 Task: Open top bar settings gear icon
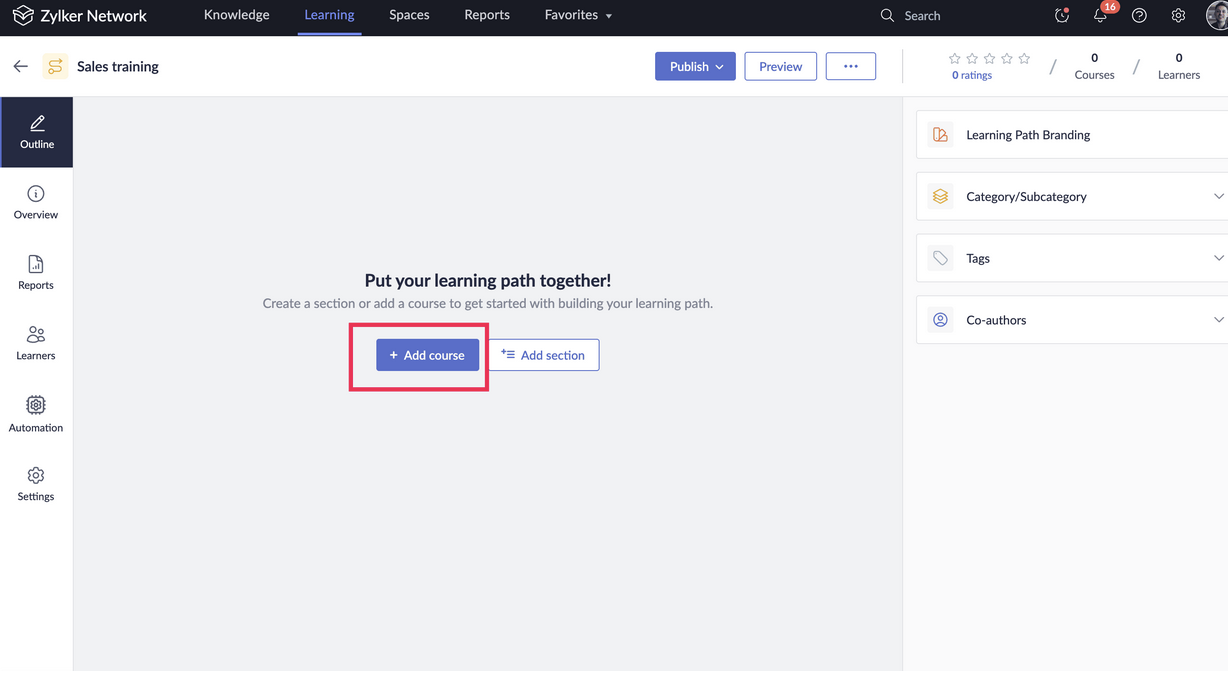[x=1178, y=15]
